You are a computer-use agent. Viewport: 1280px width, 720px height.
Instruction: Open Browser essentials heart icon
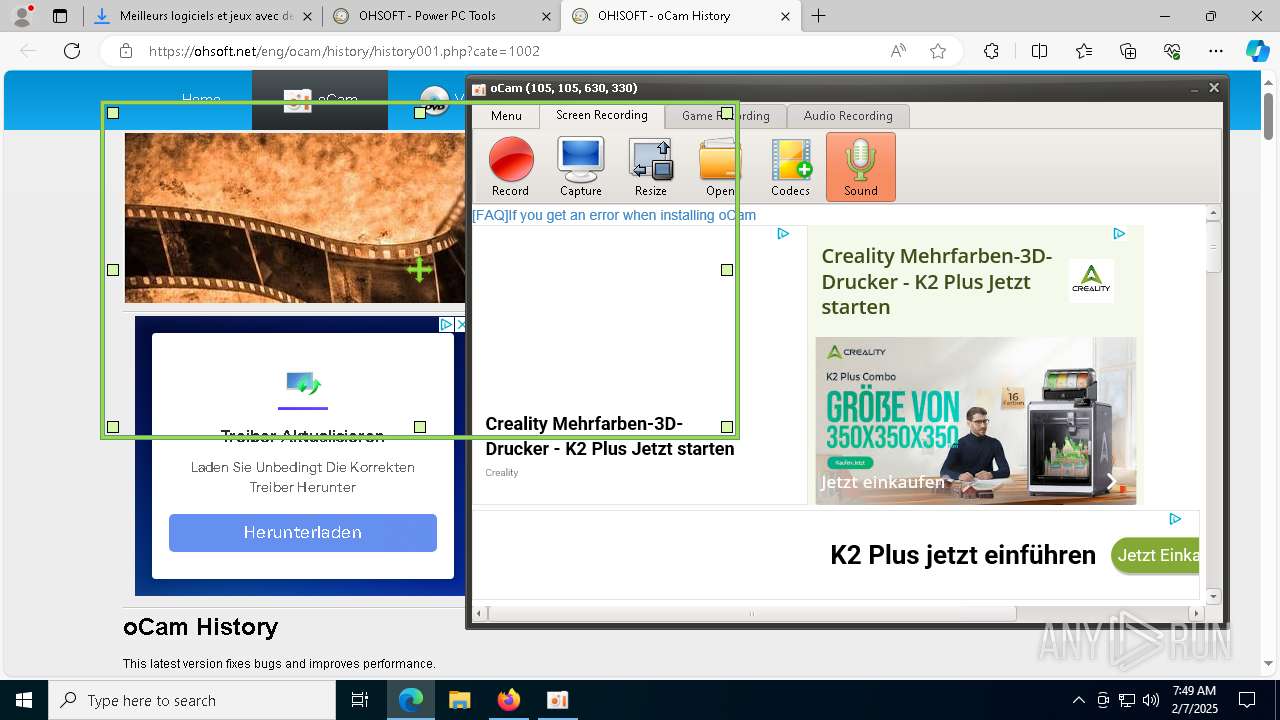1172,51
